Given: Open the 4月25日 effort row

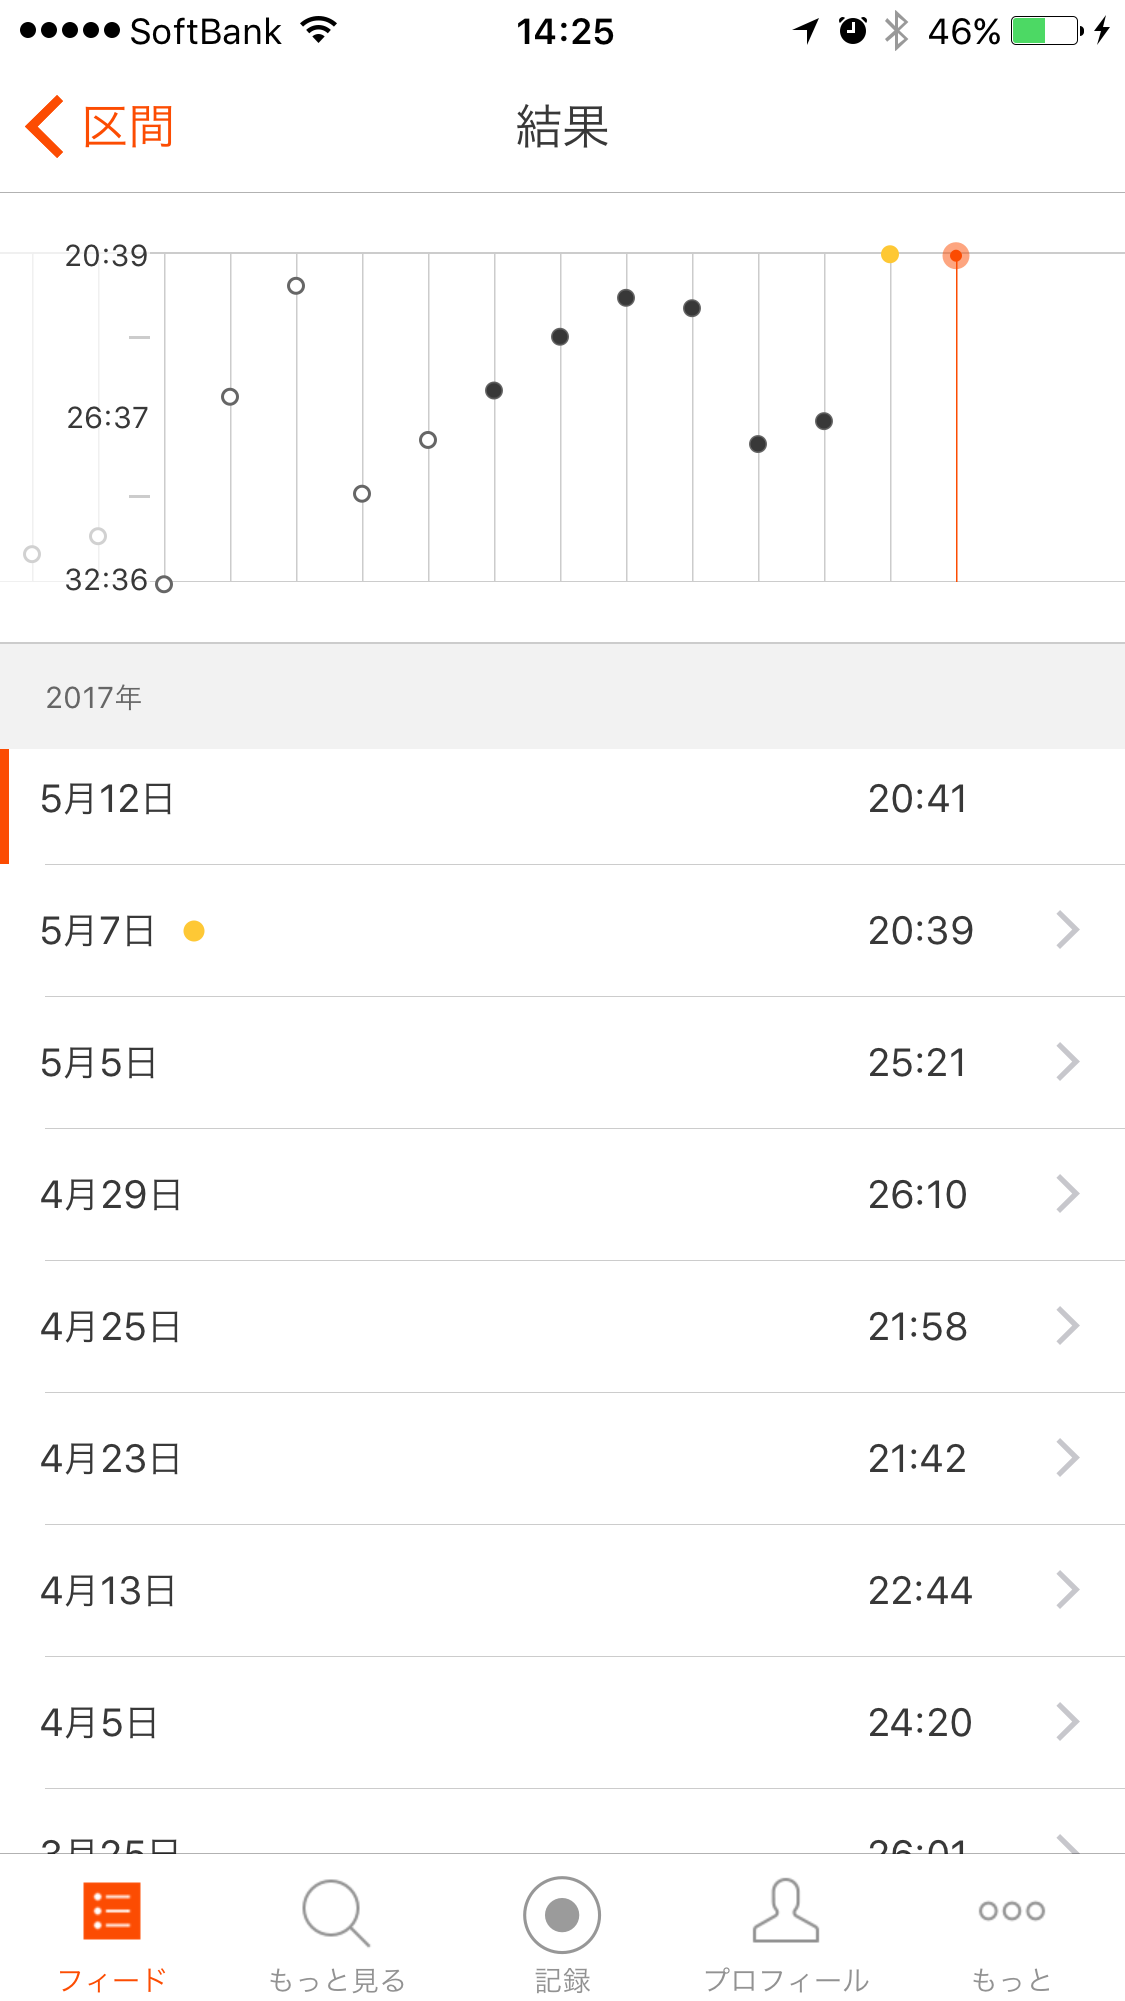Looking at the screenshot, I should click(x=562, y=1326).
